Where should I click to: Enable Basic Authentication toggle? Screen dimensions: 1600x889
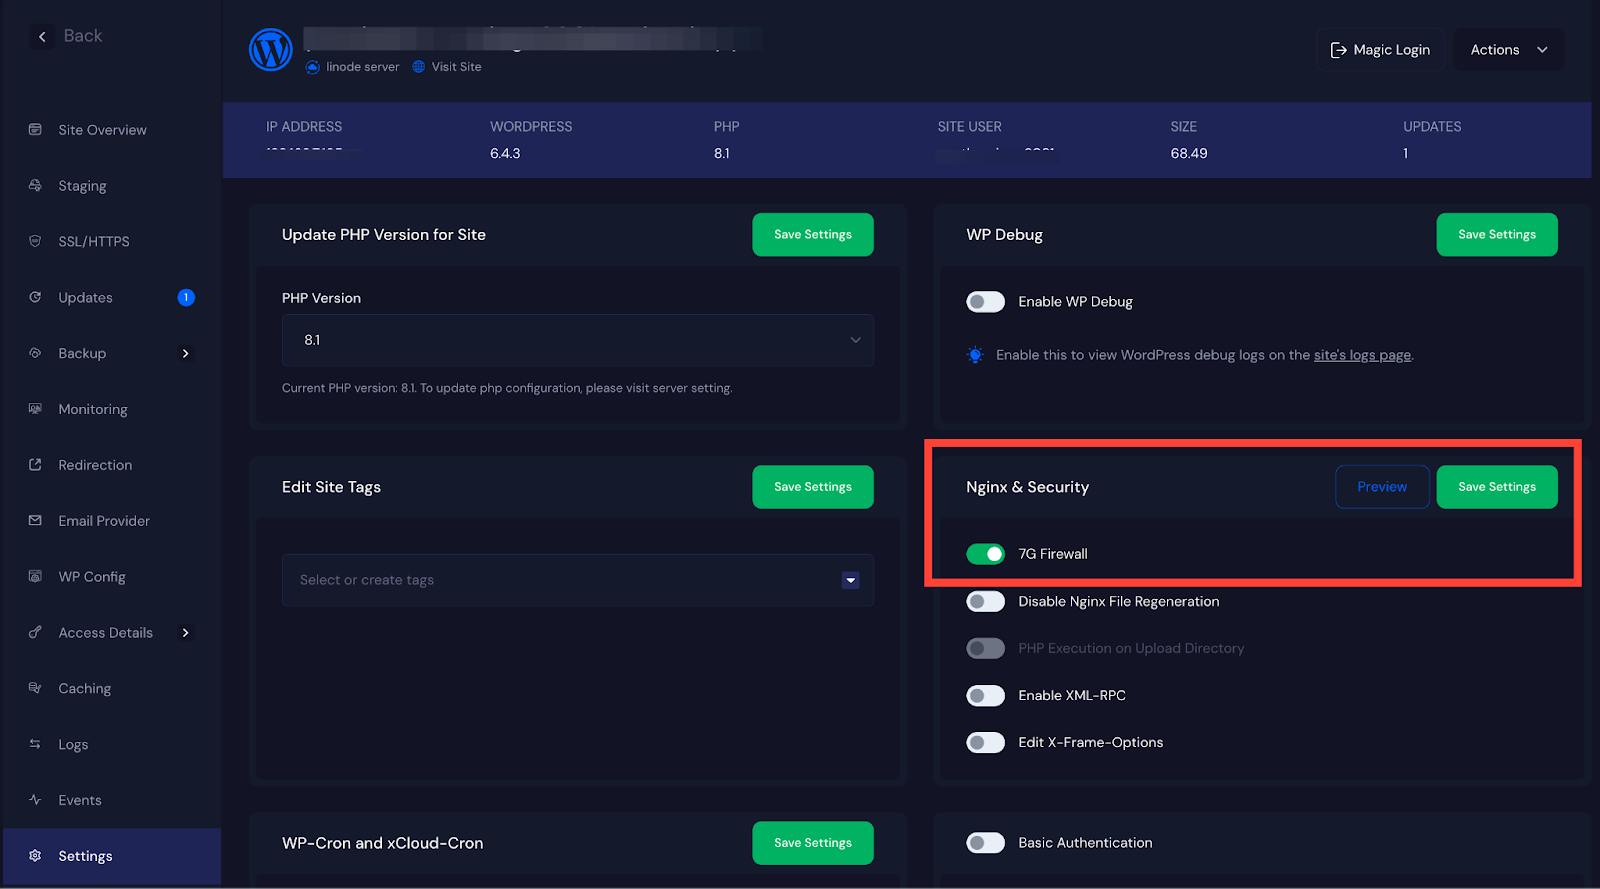coord(985,843)
